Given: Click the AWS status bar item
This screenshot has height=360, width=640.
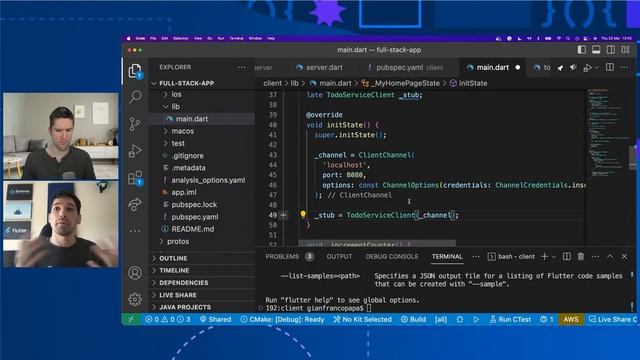Looking at the screenshot, I should [x=571, y=320].
